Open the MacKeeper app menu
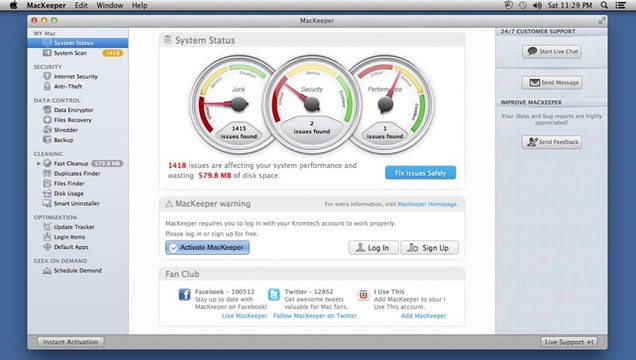Screen dimensions: 636x360 point(46,5)
